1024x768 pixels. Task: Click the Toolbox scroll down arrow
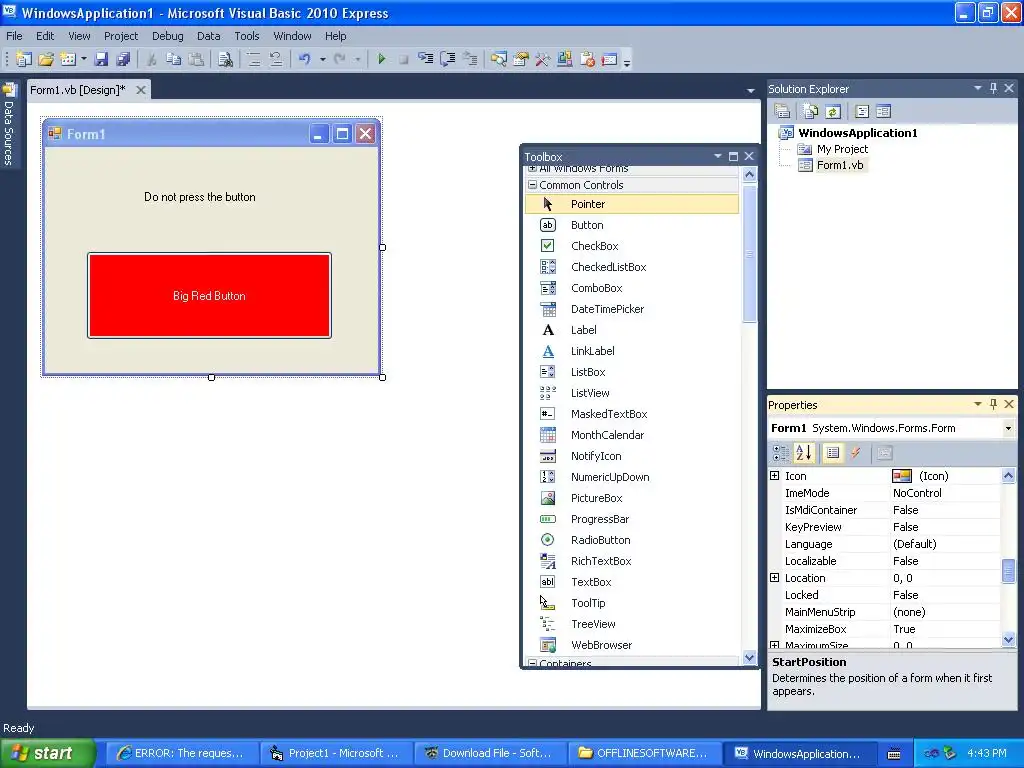[749, 658]
